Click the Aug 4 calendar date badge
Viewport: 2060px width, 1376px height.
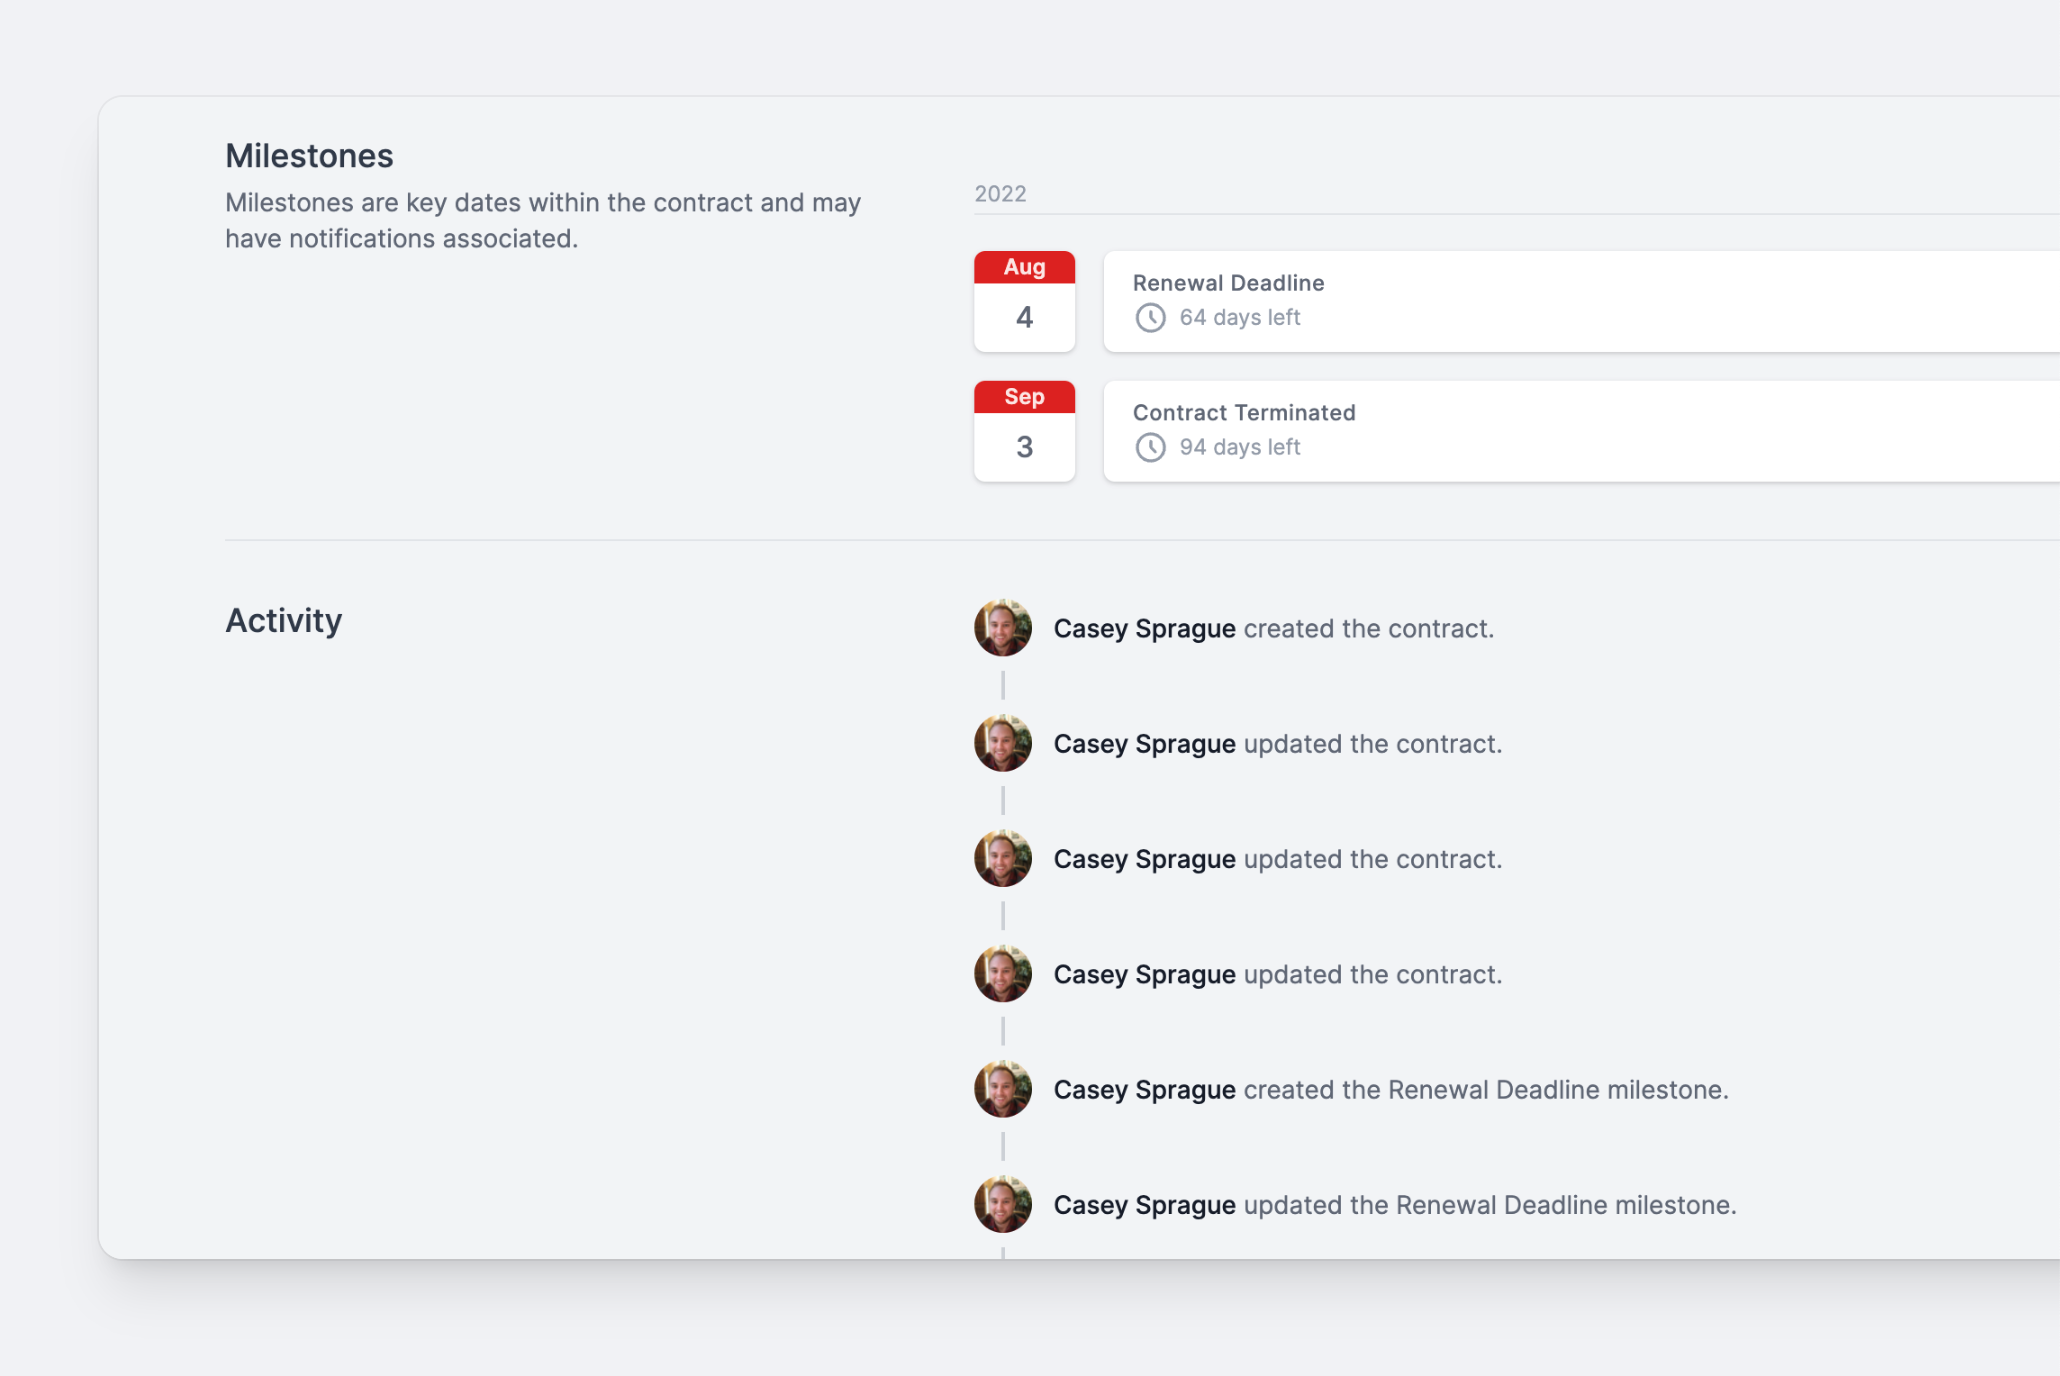(1024, 301)
